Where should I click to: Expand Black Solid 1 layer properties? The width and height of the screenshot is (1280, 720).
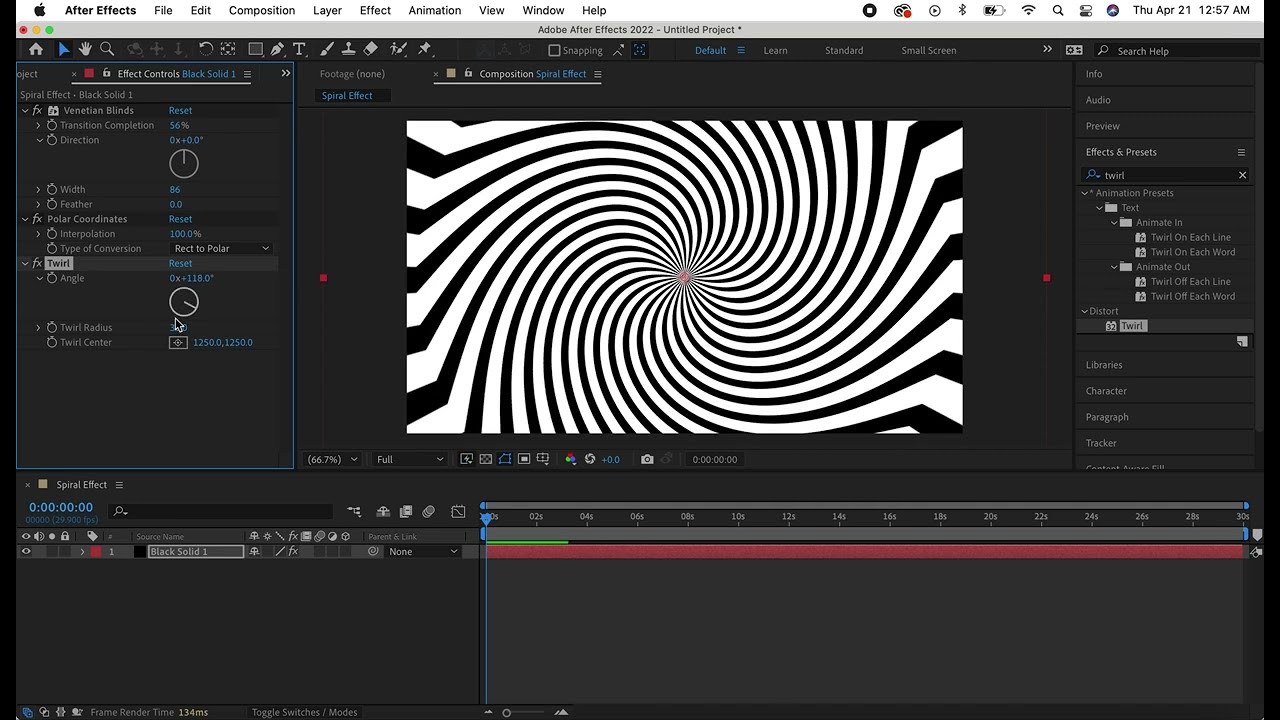coord(82,551)
